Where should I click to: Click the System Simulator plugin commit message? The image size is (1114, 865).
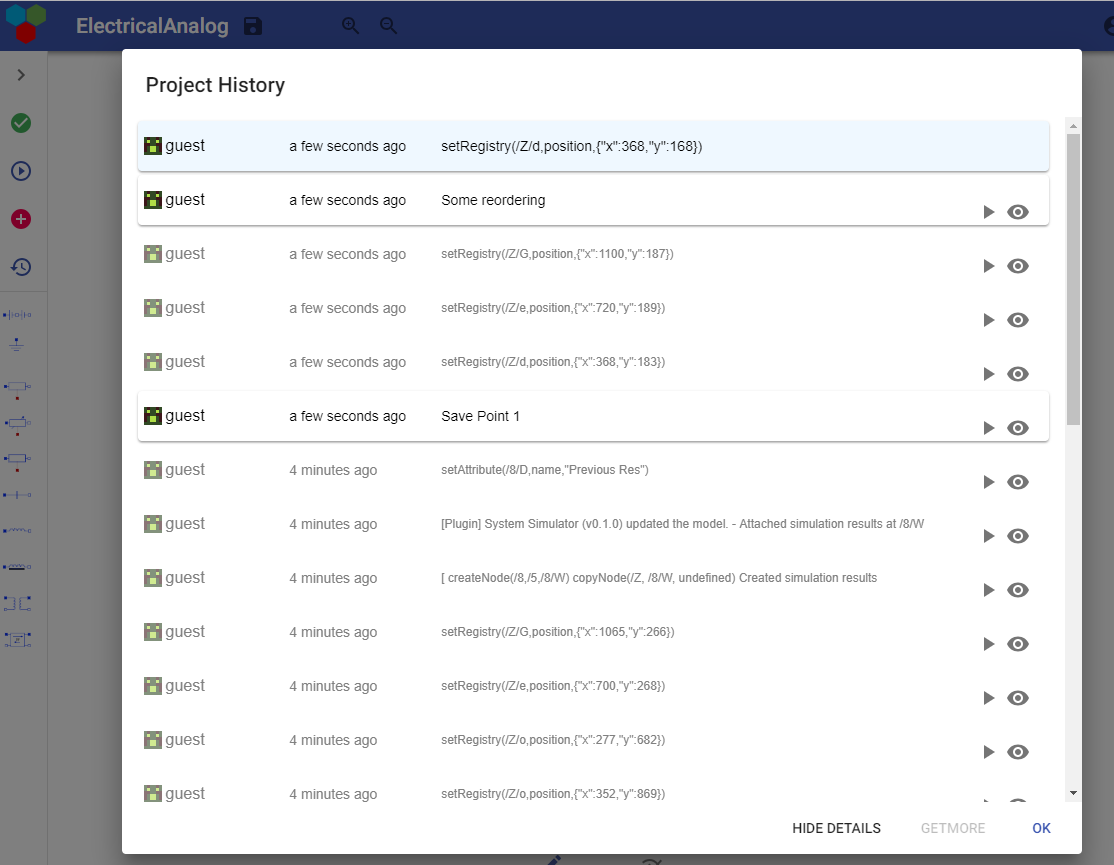[682, 523]
